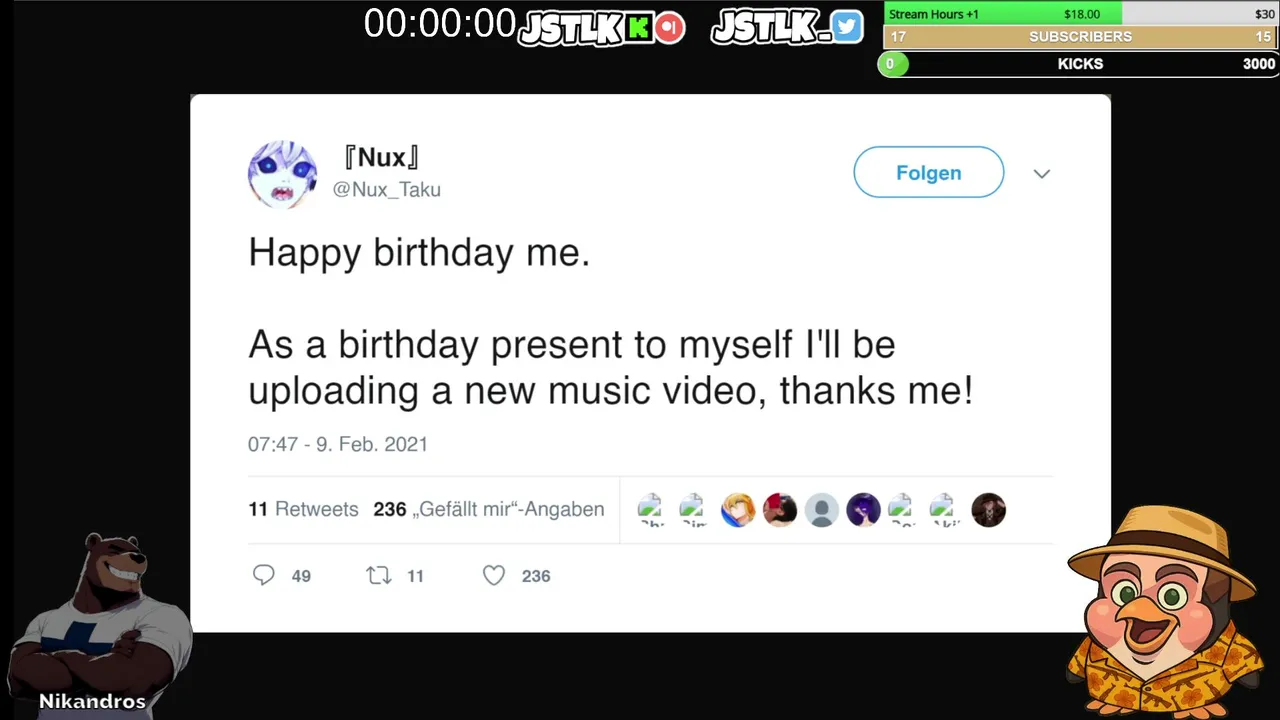The width and height of the screenshot is (1280, 720).
Task: Open the @Nux_Taku handle link
Action: 386,189
